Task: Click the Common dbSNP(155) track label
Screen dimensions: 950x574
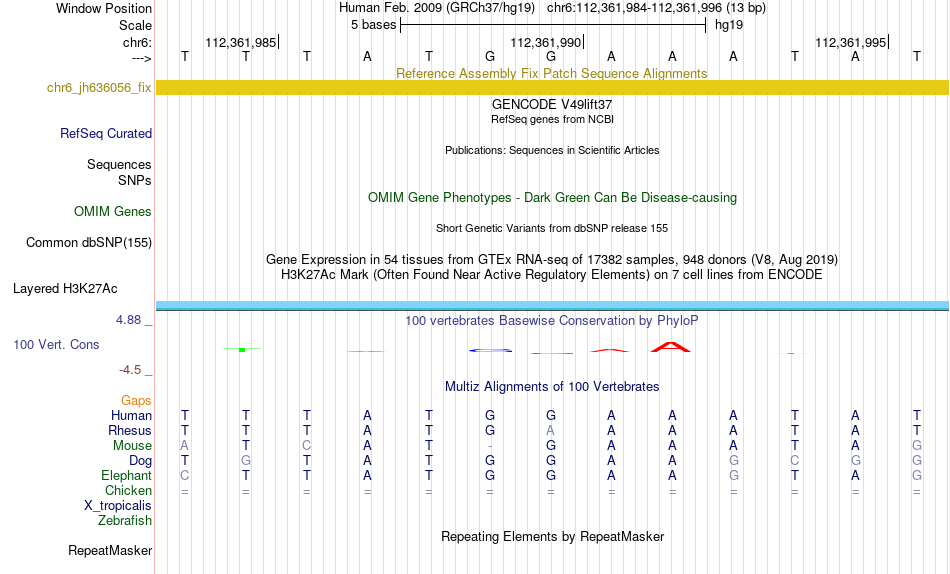Action: (x=89, y=242)
